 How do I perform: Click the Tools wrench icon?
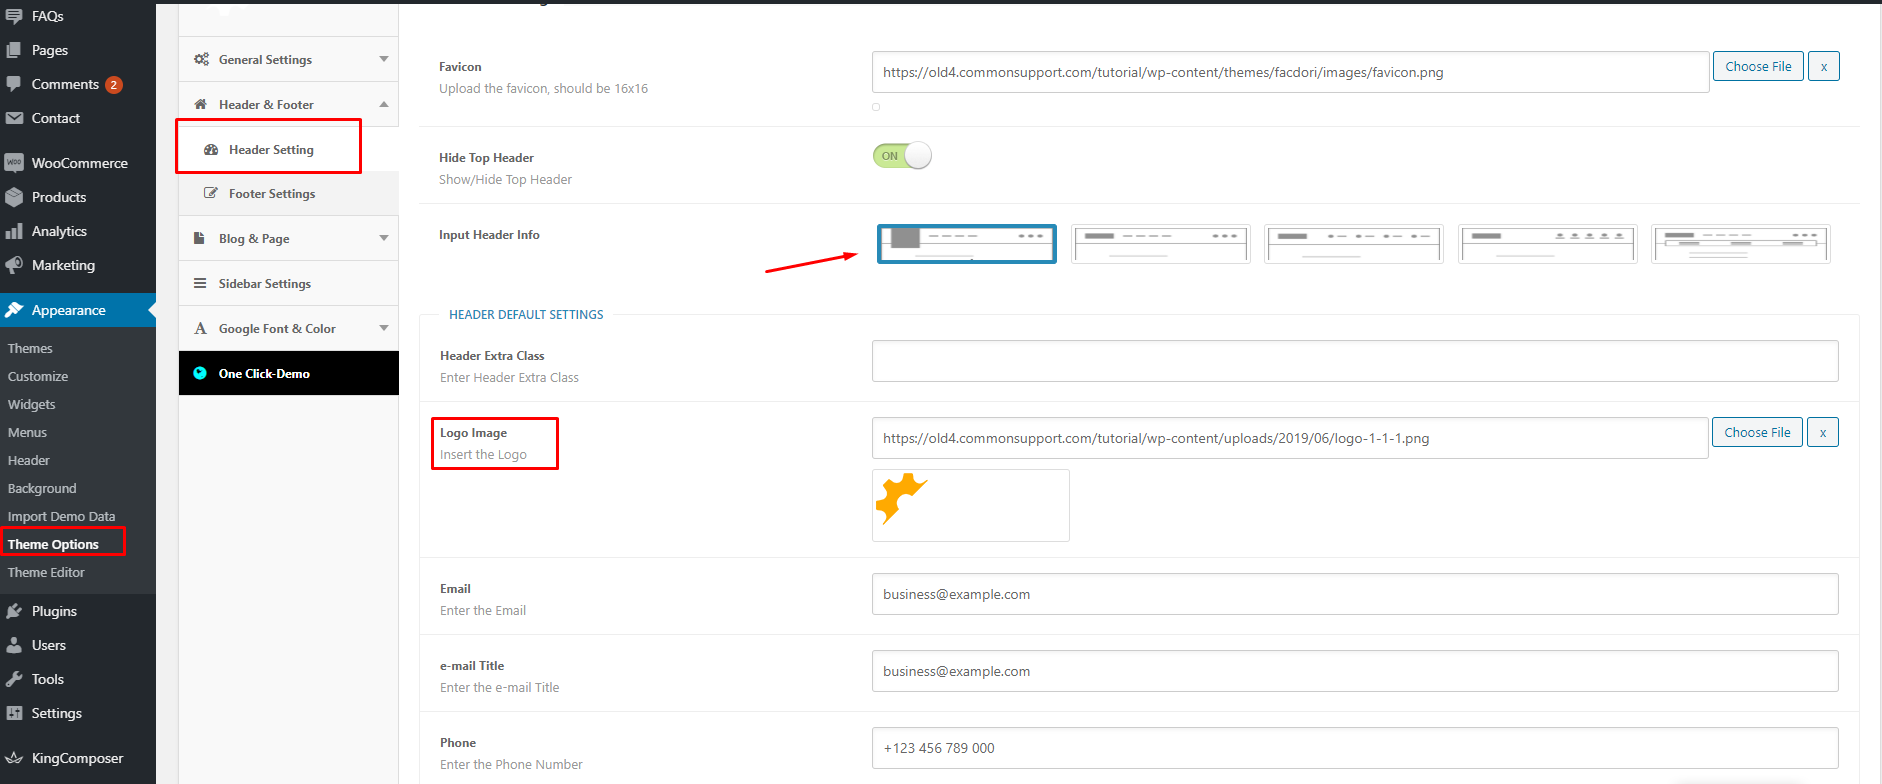14,679
